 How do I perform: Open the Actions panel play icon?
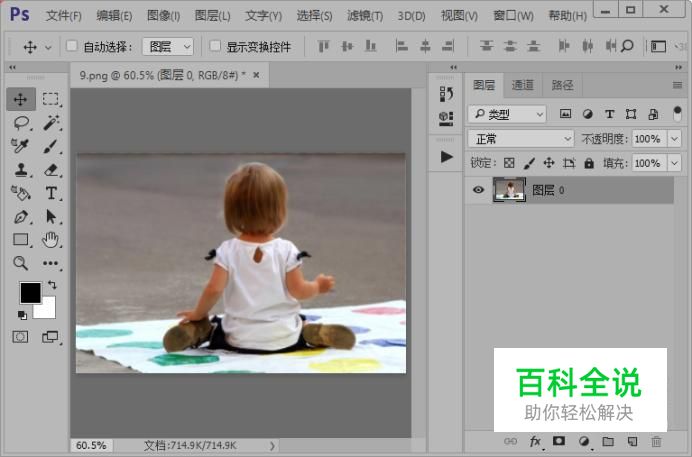[446, 157]
